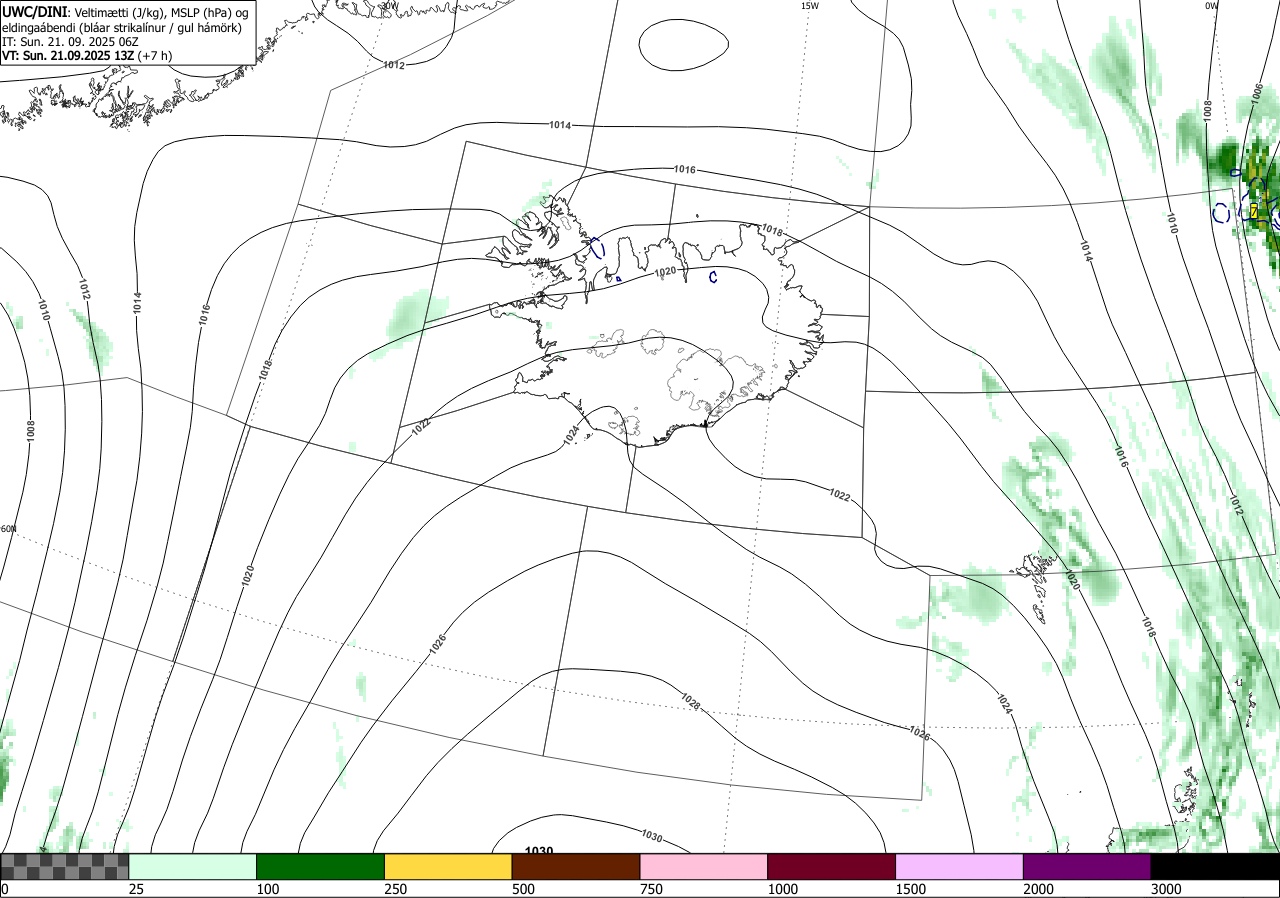Choose the light purple 1500–2000 legend swatch
The width and height of the screenshot is (1280, 898).
click(960, 866)
